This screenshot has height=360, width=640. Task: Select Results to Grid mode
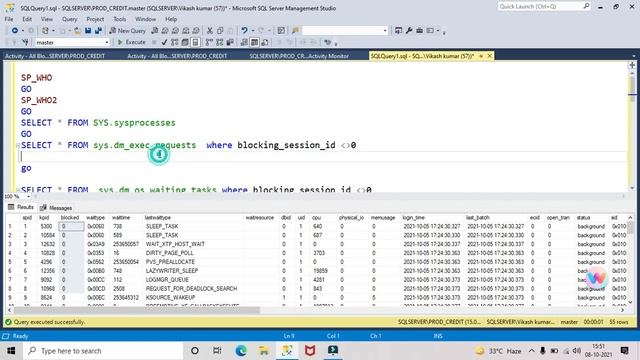tap(254, 42)
